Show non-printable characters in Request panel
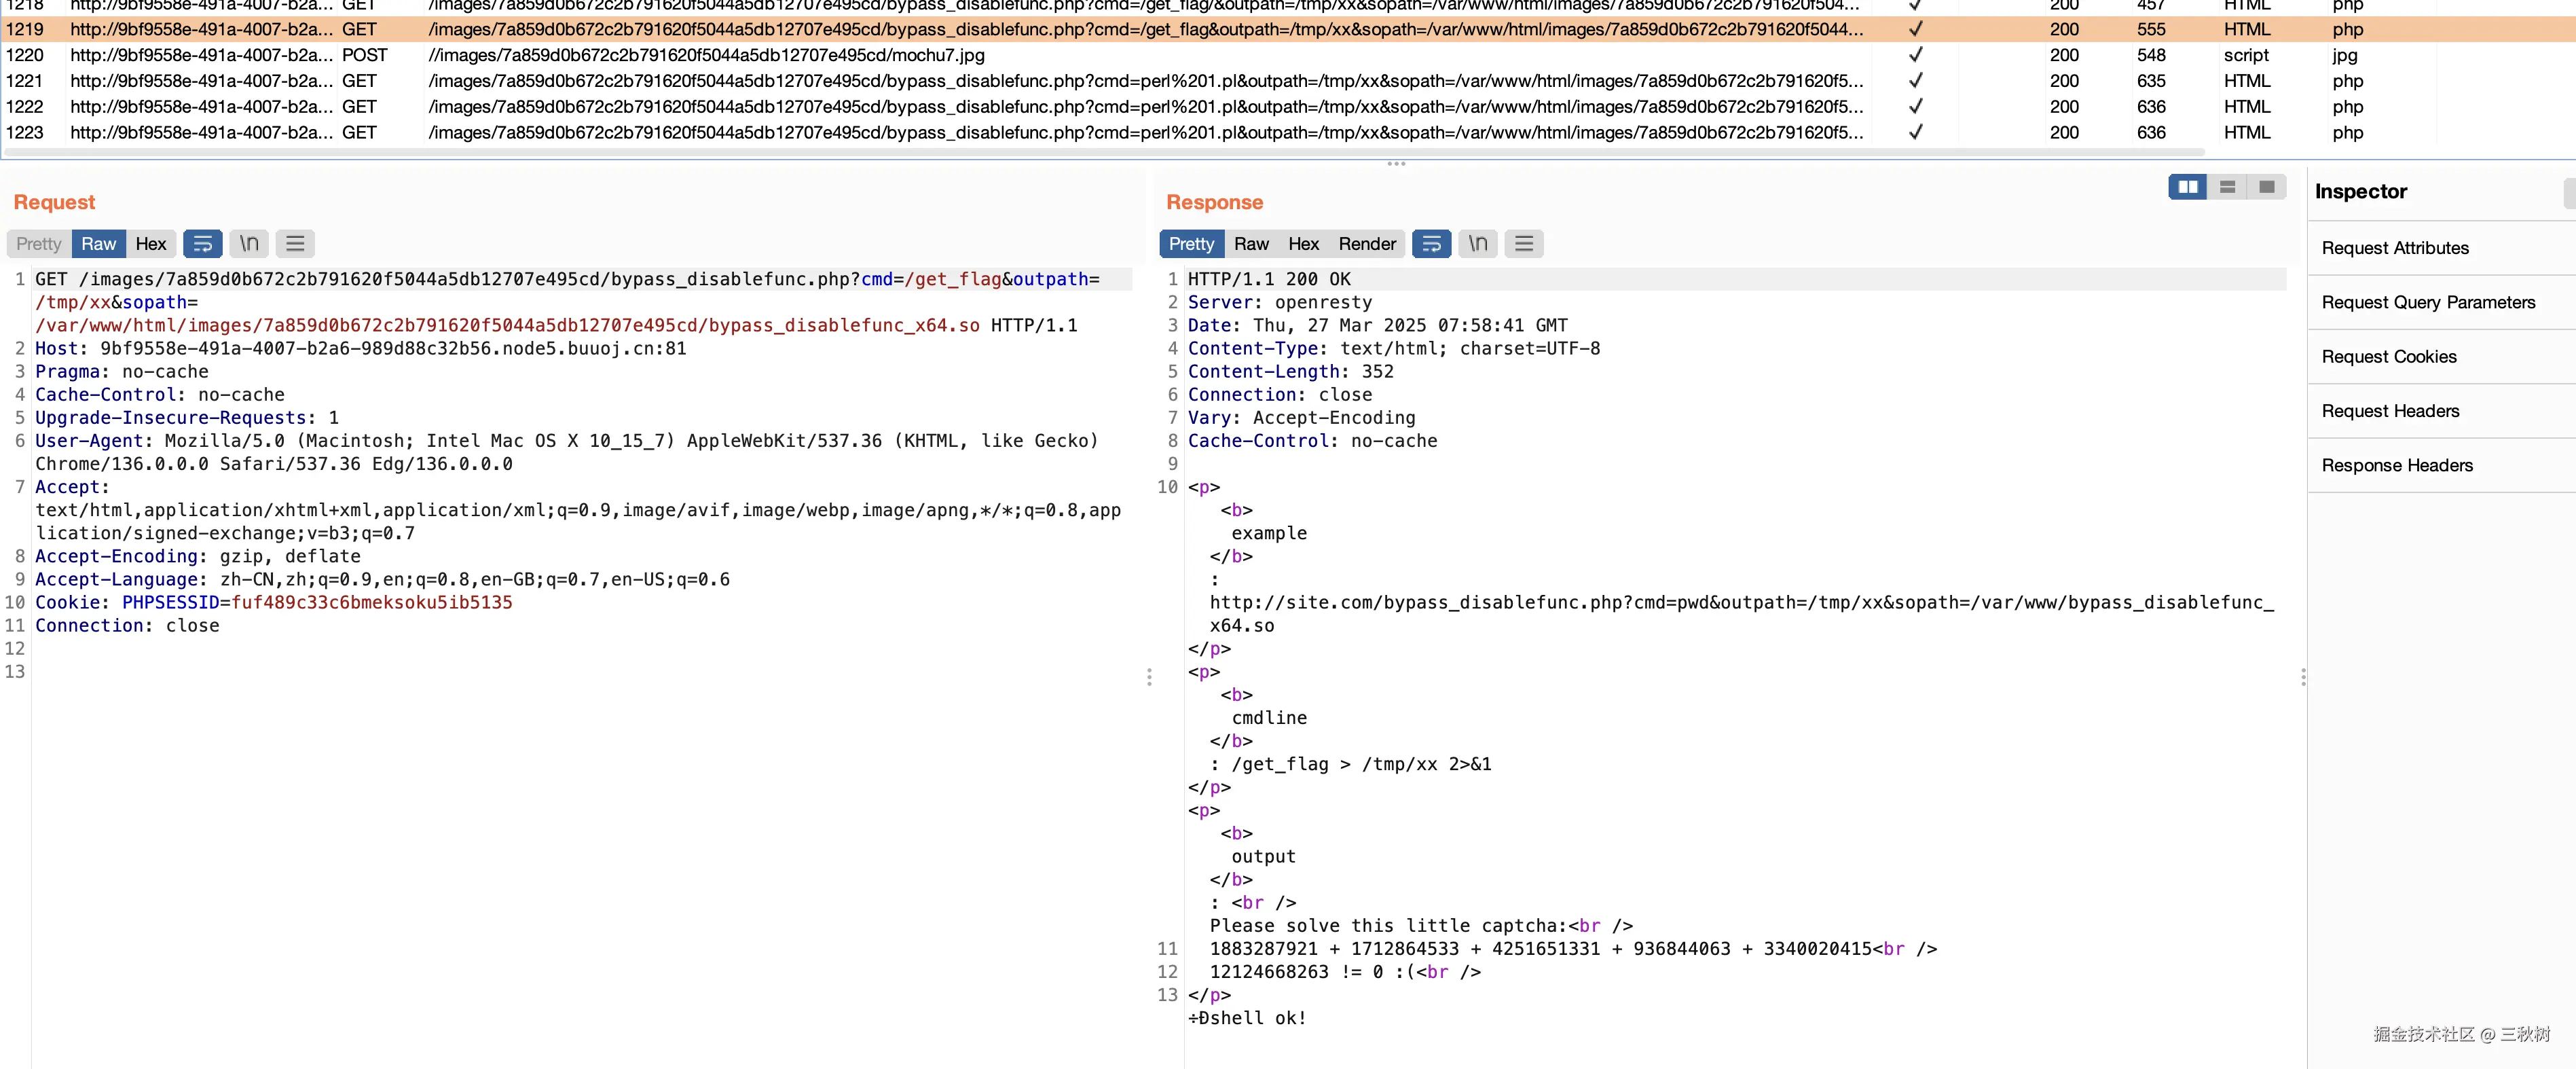 249,244
